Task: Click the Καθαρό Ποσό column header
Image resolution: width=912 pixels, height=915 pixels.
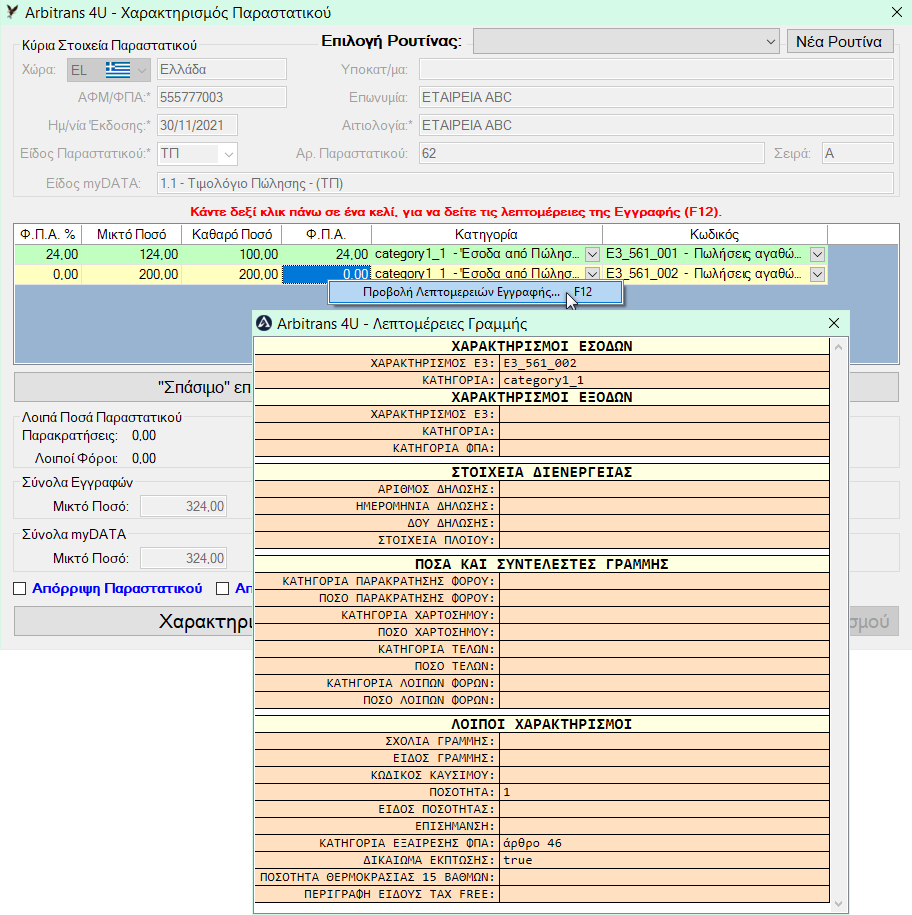Action: 232,235
